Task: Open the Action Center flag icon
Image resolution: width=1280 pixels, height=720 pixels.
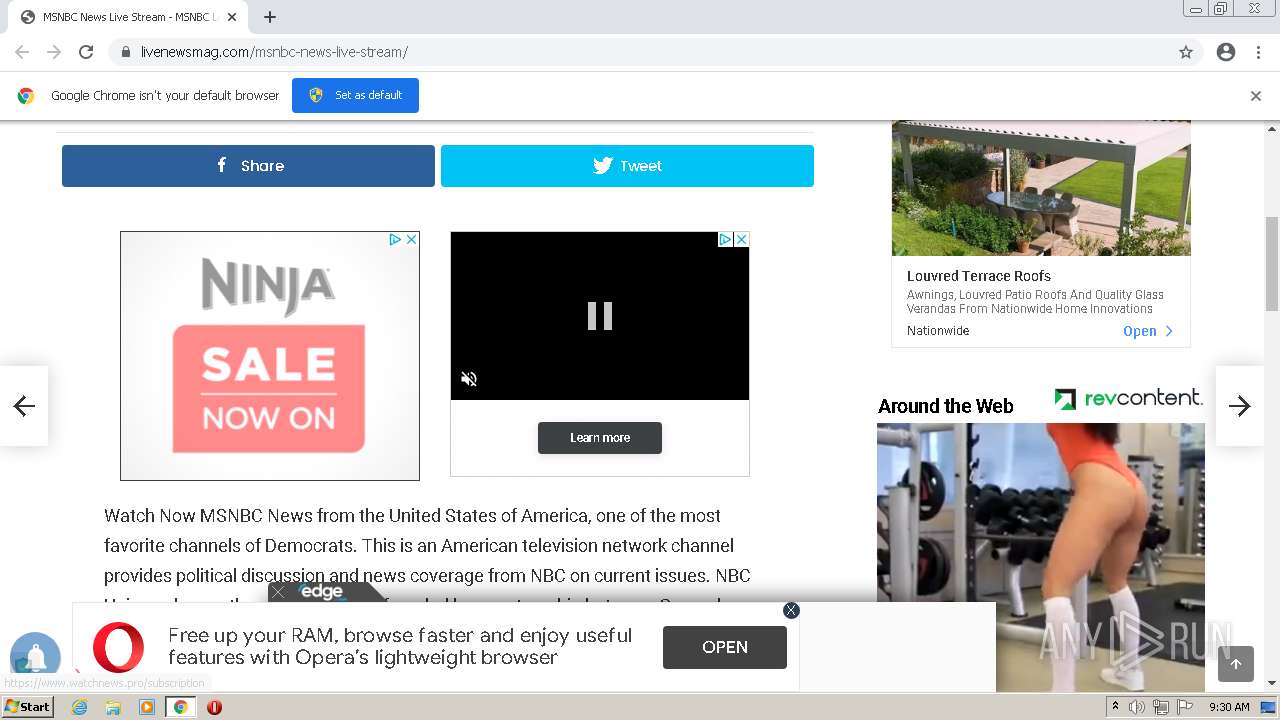Action: pos(1185,707)
